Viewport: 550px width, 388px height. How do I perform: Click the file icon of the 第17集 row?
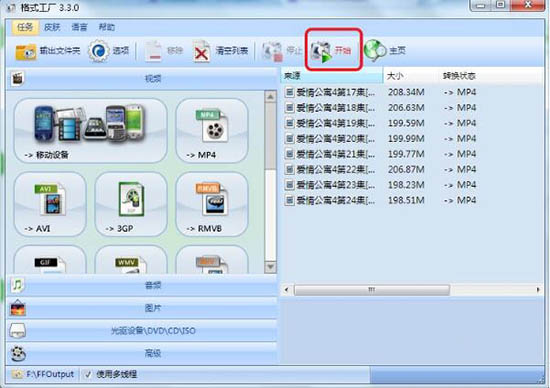(289, 92)
